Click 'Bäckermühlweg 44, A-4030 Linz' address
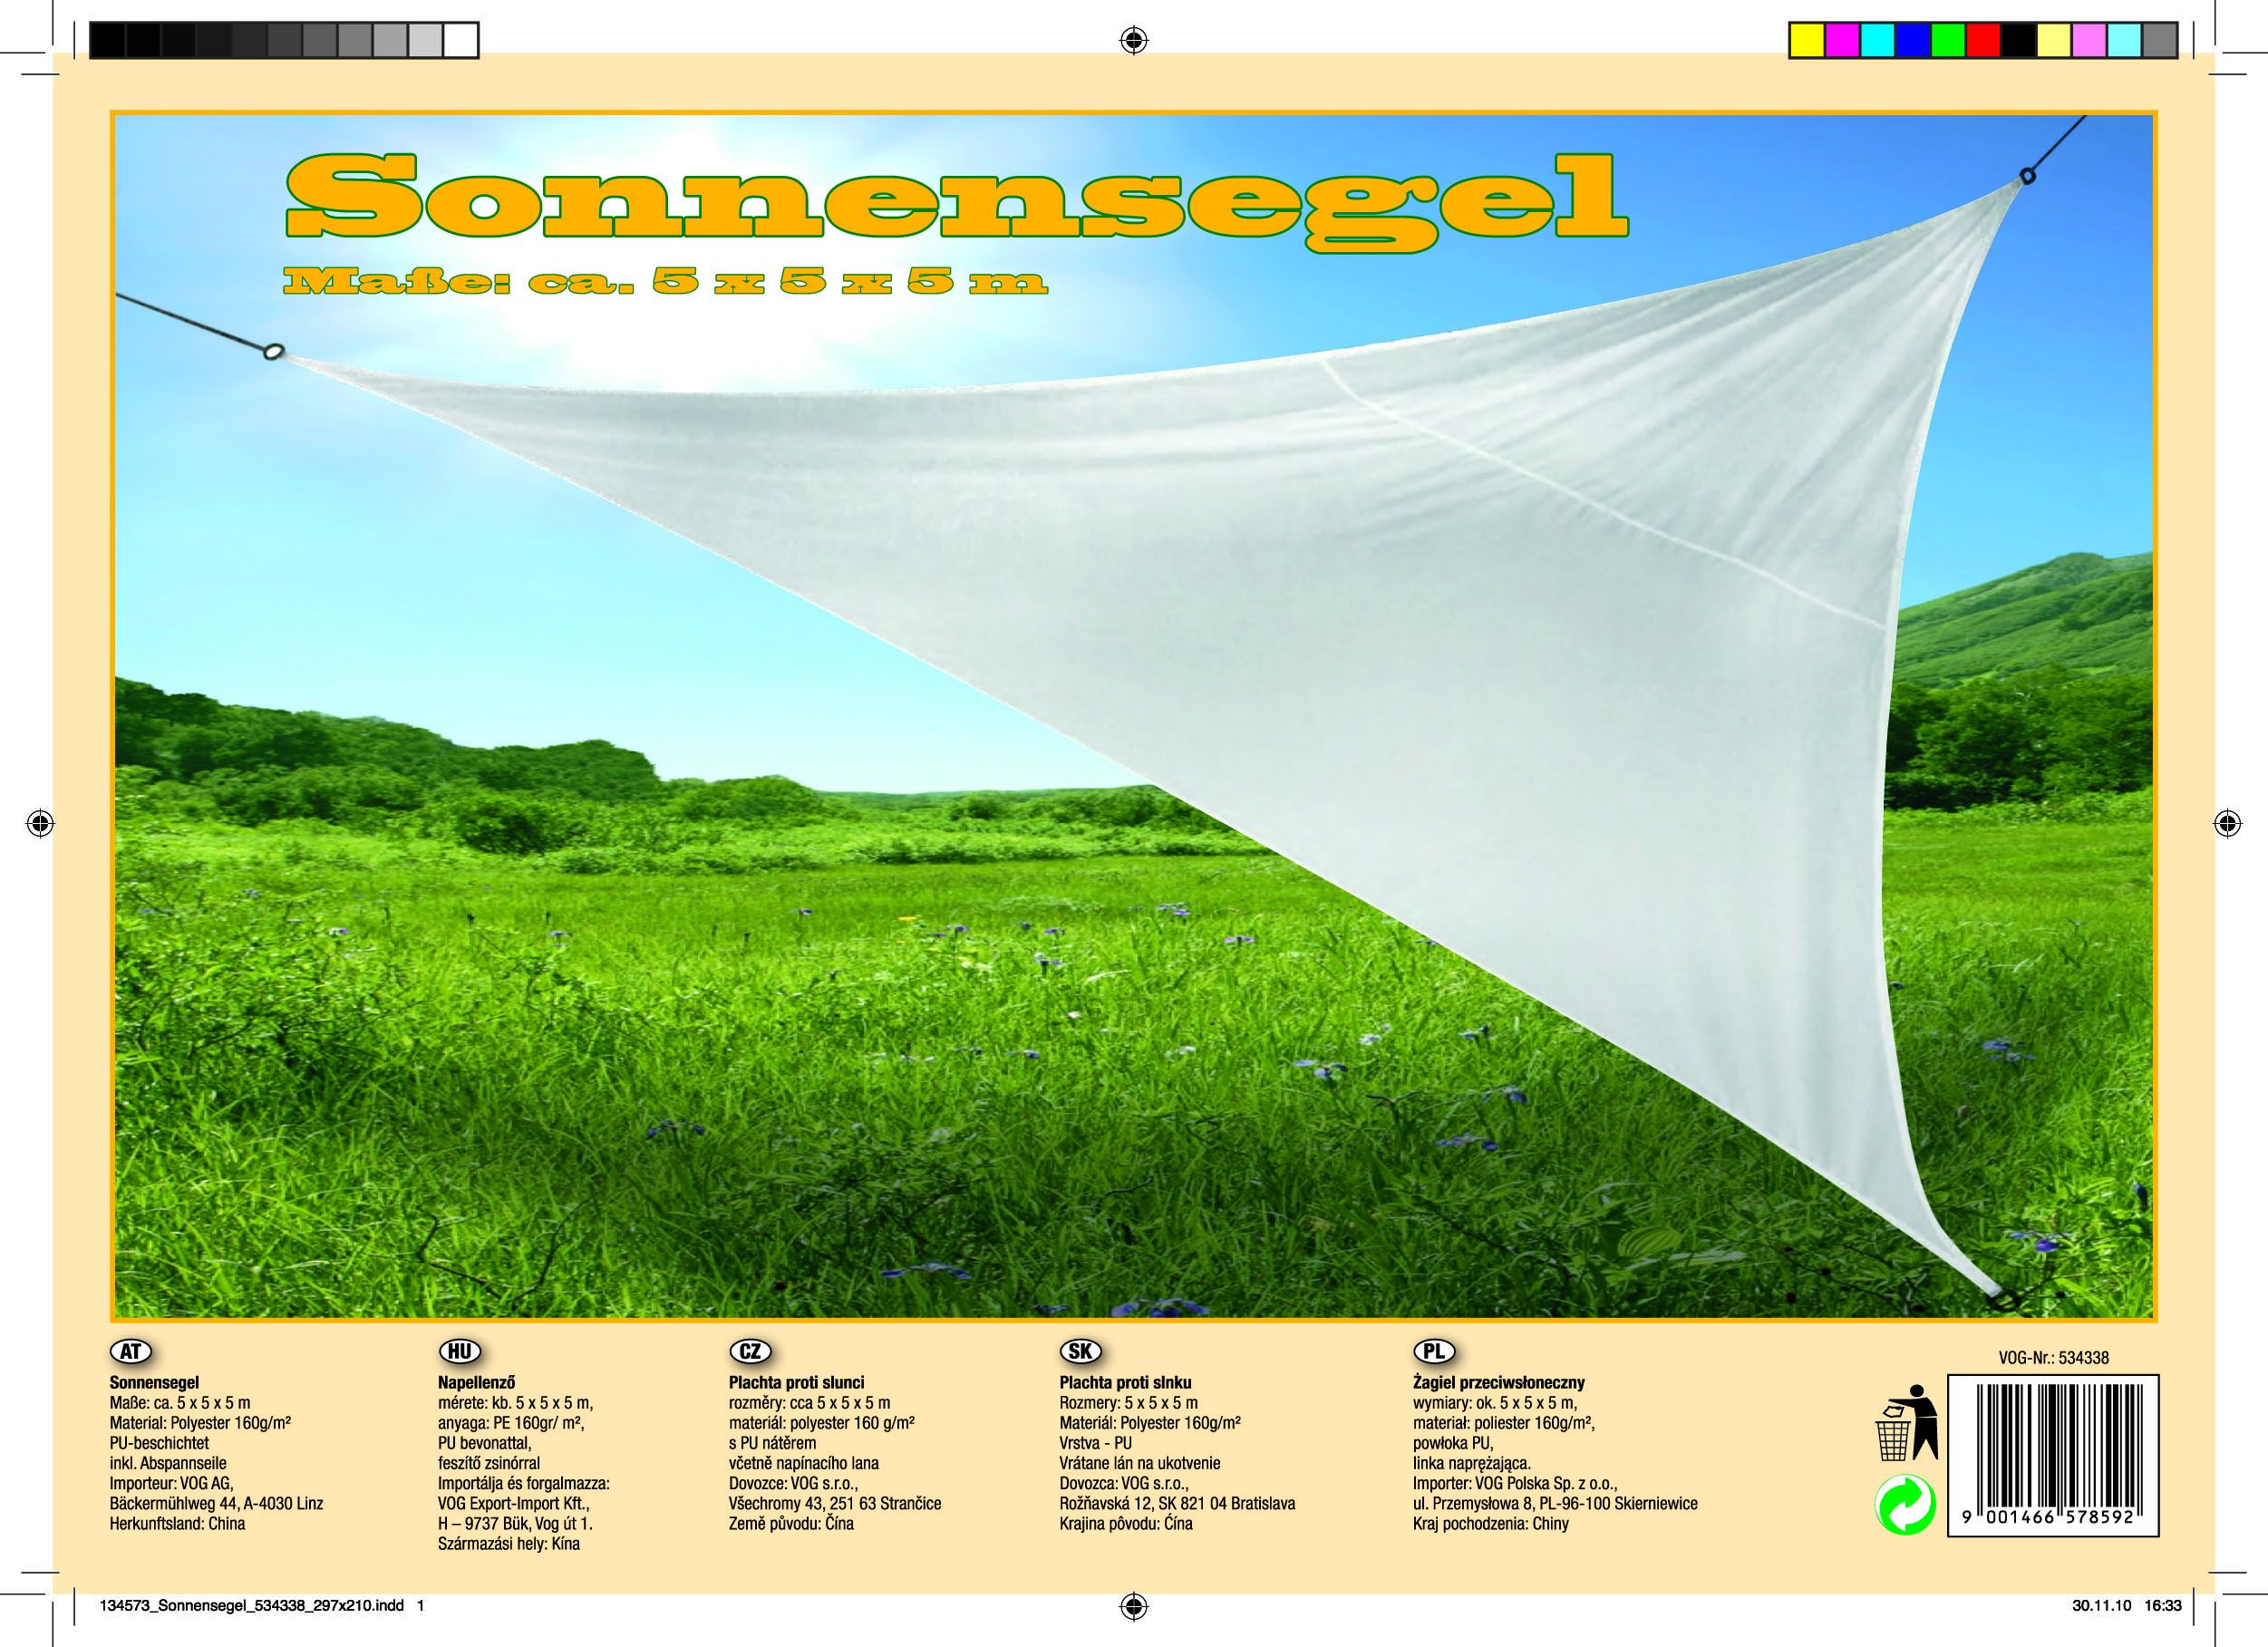The height and width of the screenshot is (1647, 2268). pos(216,1503)
